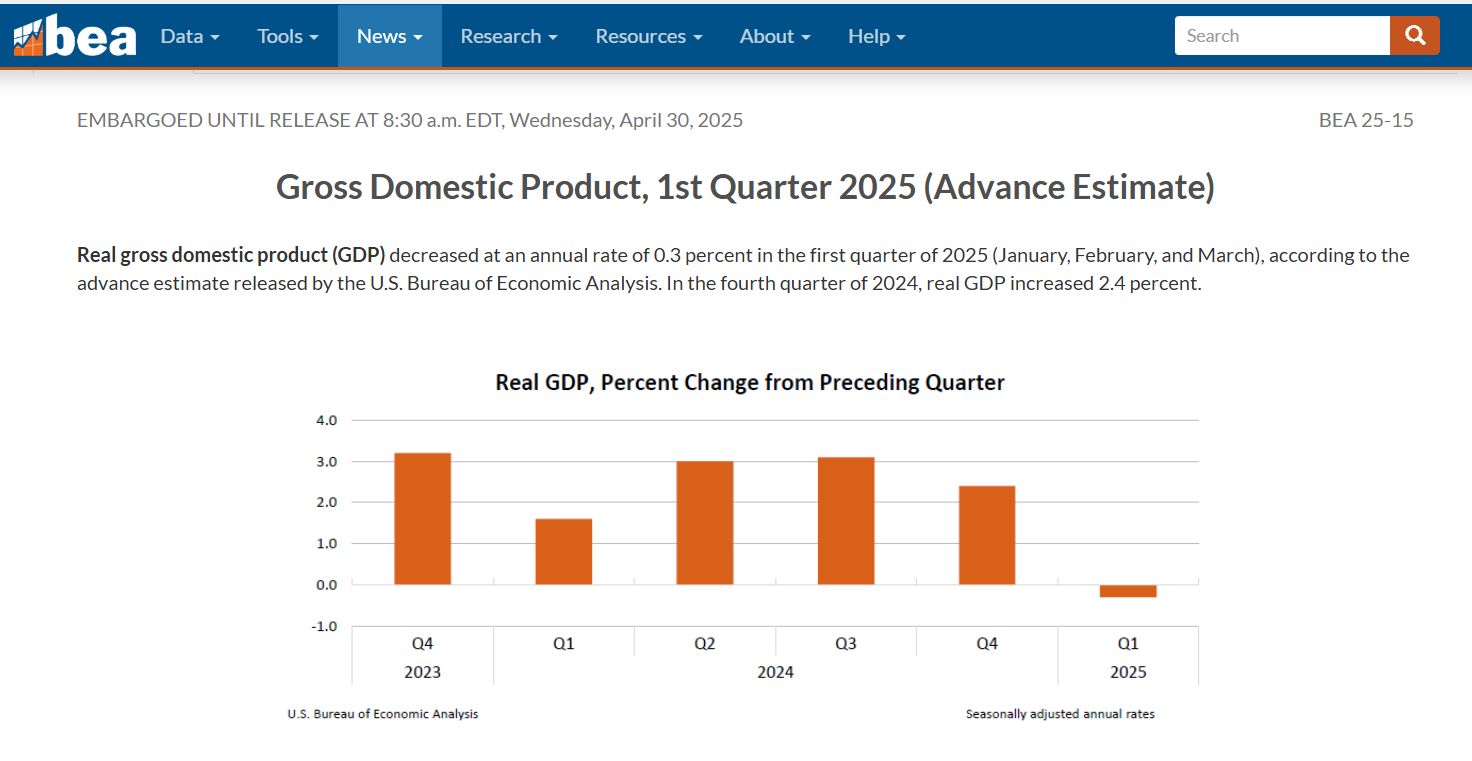Expand the Tools navigation menu

tap(287, 36)
